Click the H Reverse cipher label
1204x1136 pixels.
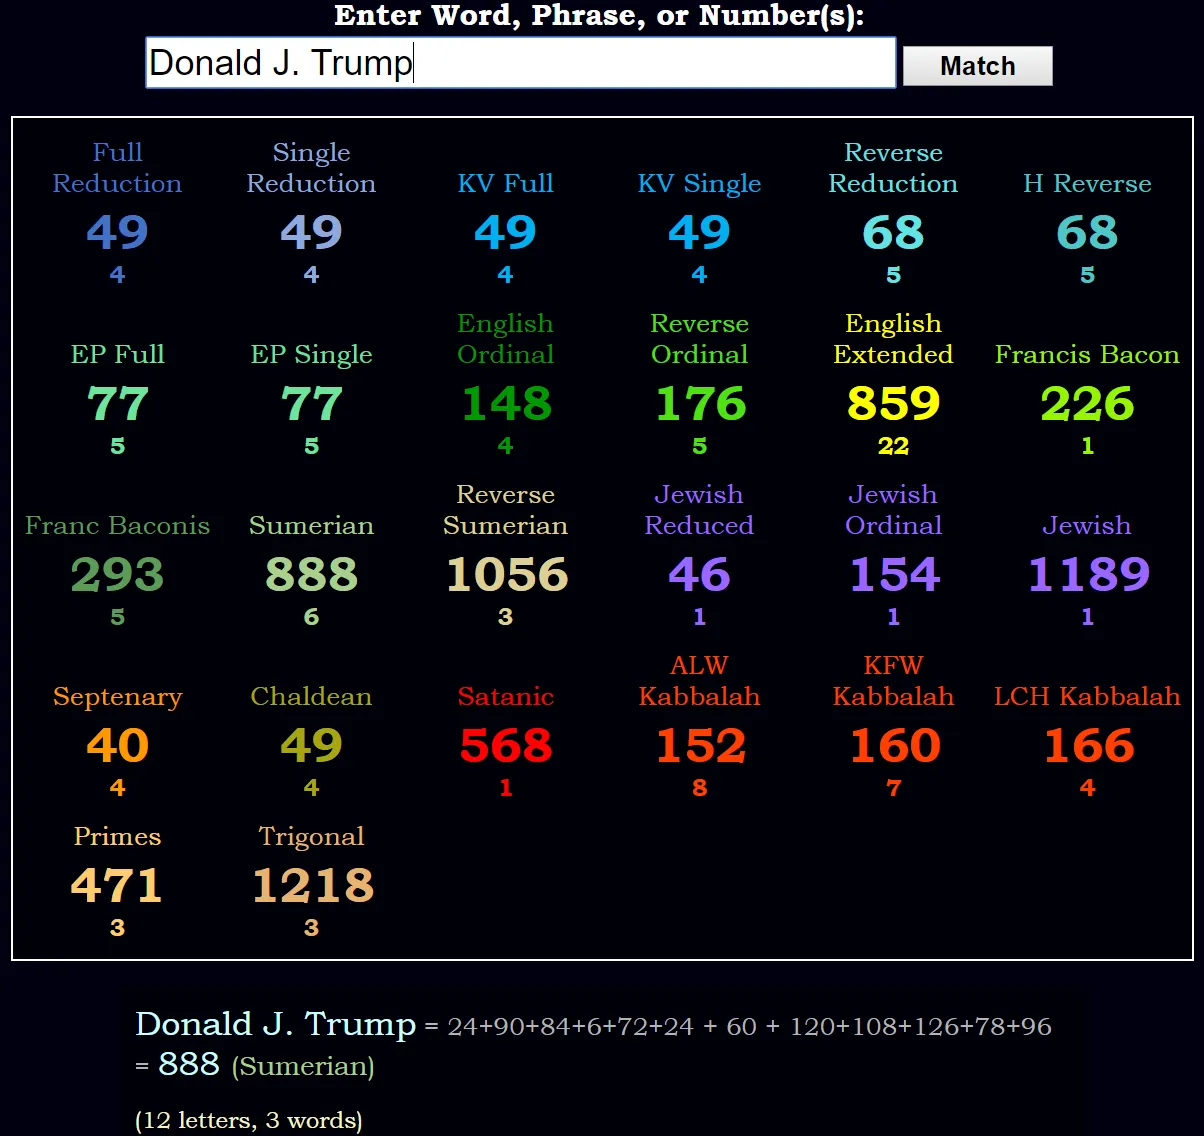1087,183
